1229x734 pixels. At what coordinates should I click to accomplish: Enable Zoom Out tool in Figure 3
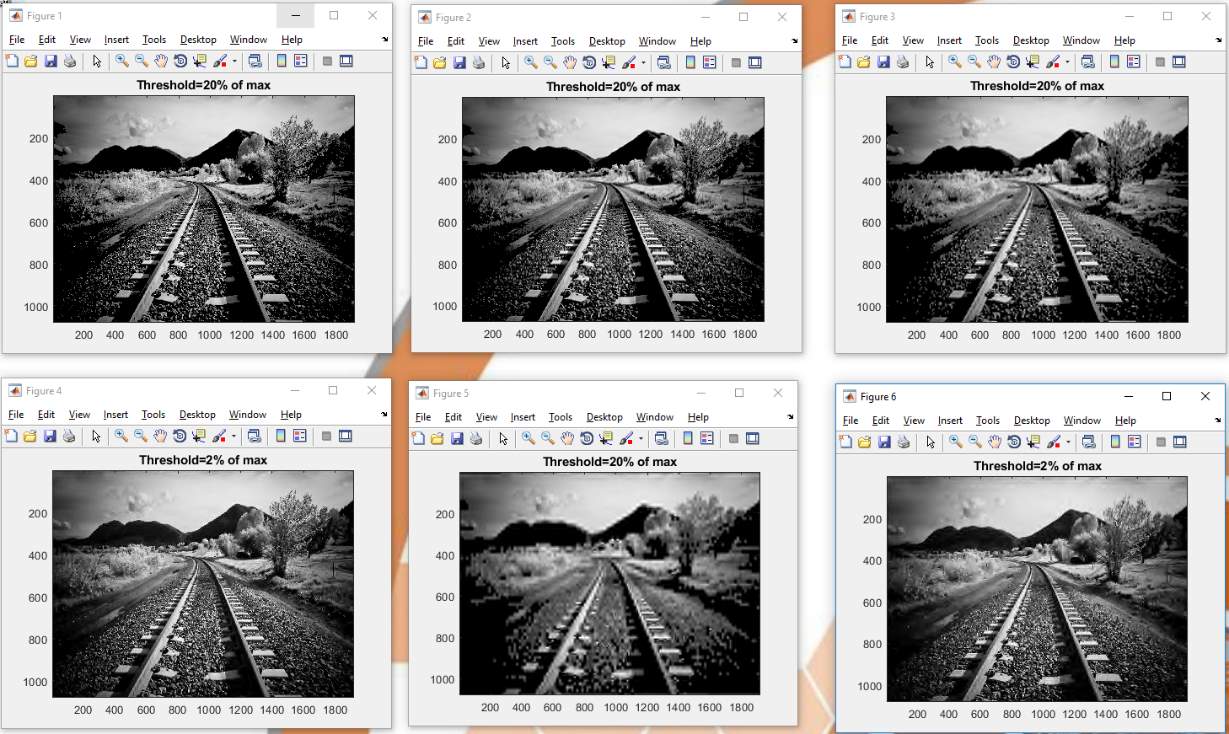click(974, 61)
